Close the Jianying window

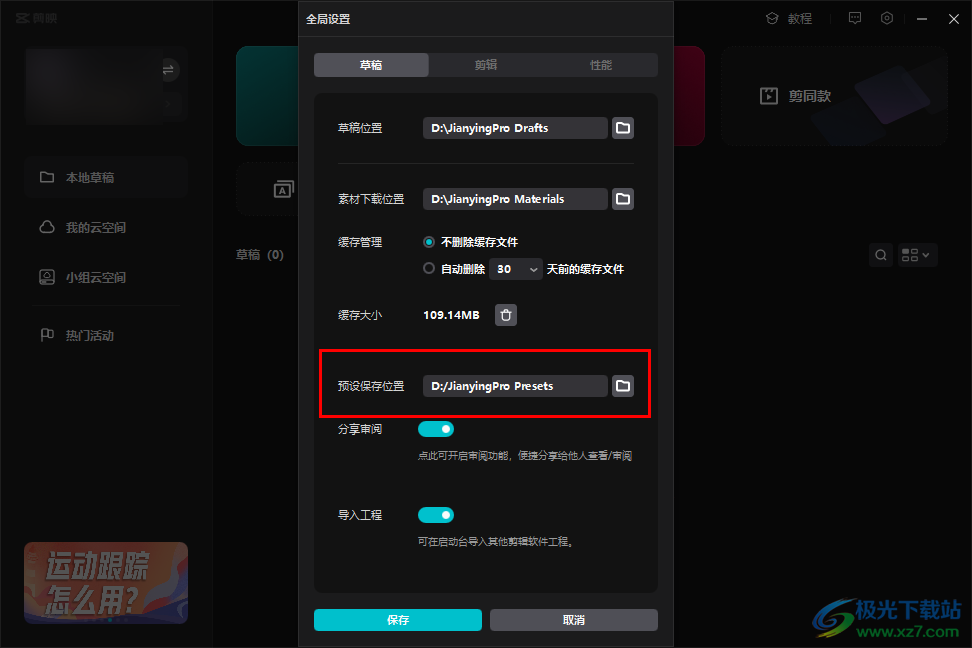pyautogui.click(x=954, y=19)
